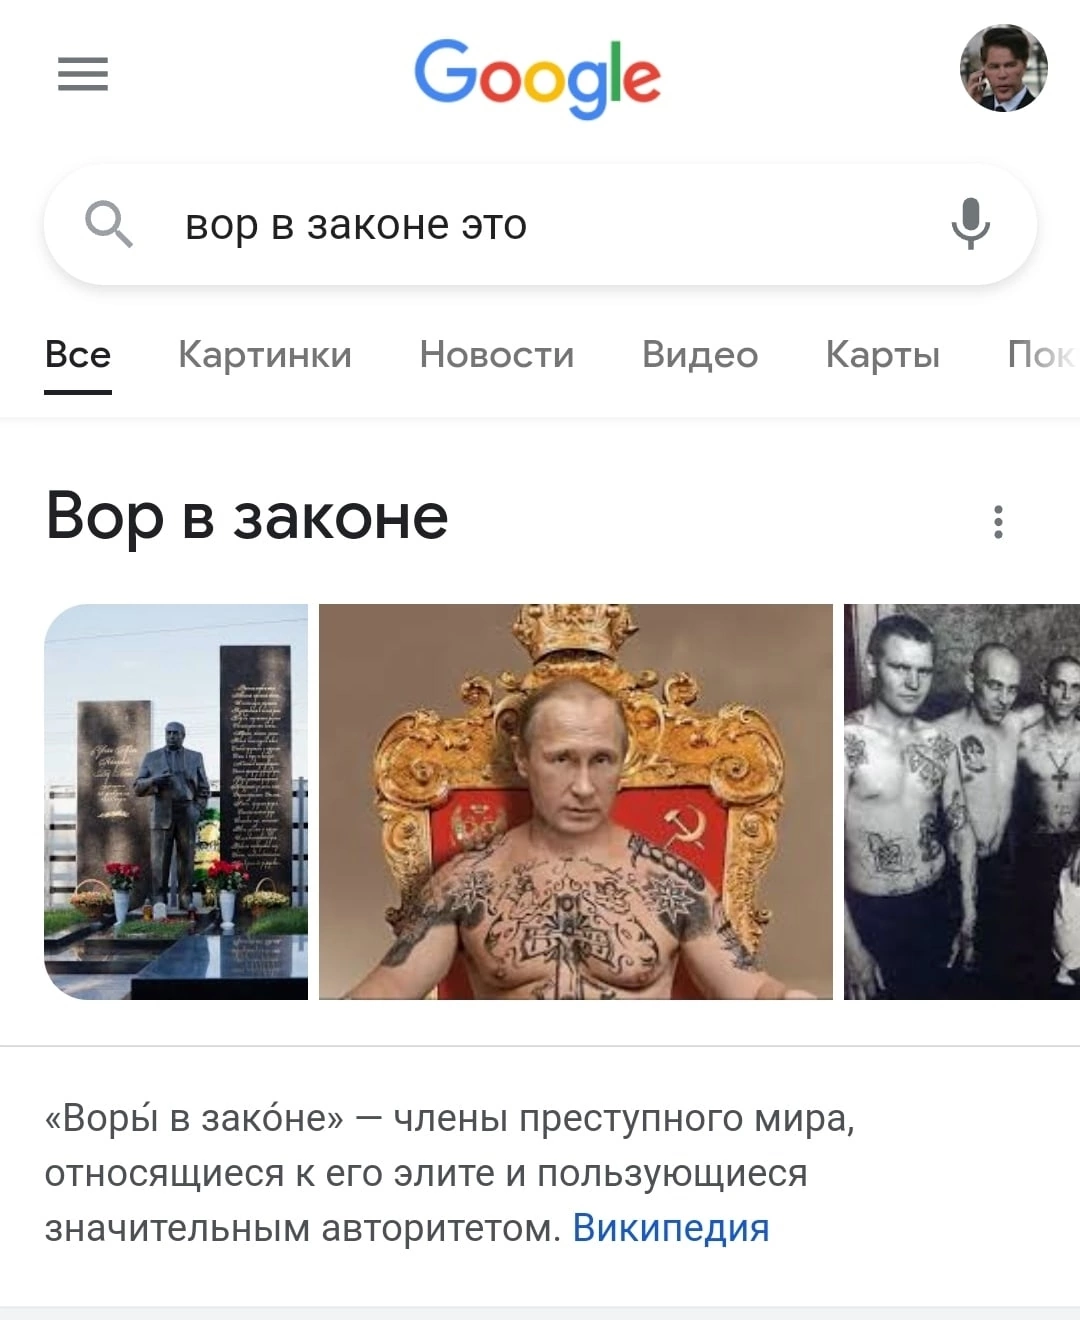This screenshot has width=1080, height=1320.
Task: Open the monument statue thumbnail
Action: coord(176,802)
